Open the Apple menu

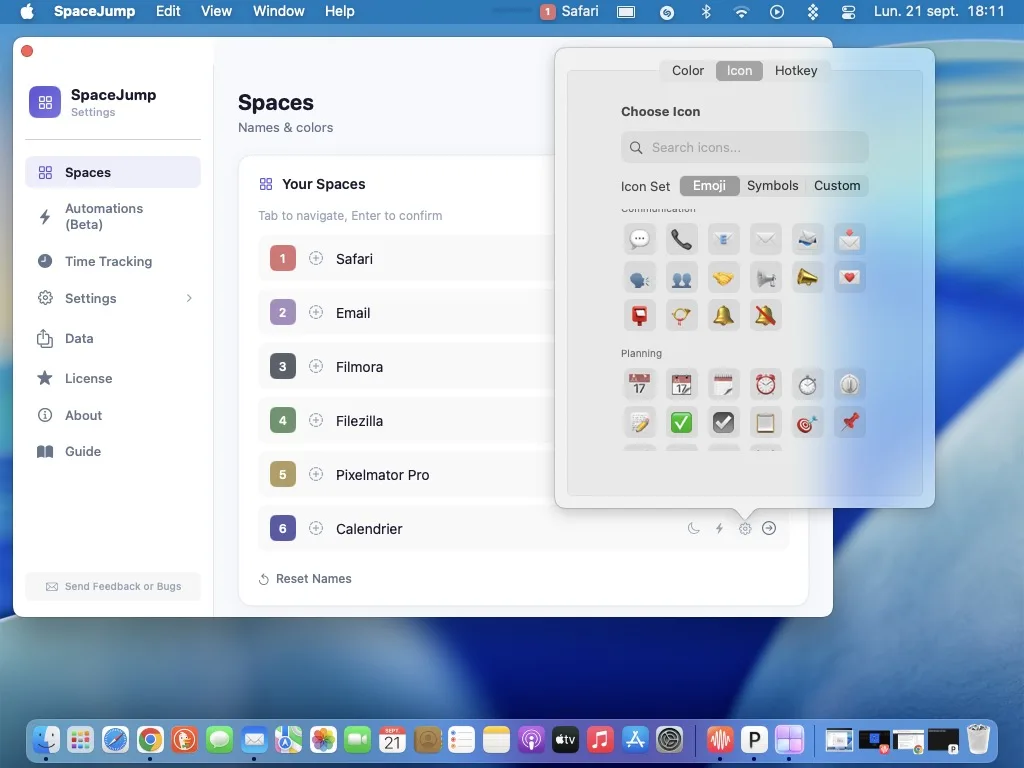pos(27,11)
